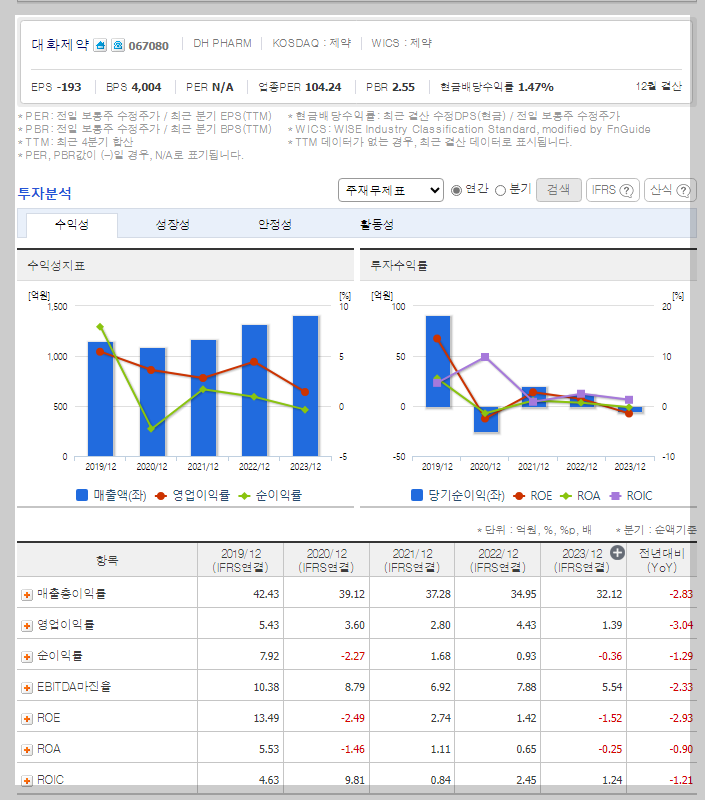Click the 항목 column header
The image size is (705, 800).
point(107,560)
